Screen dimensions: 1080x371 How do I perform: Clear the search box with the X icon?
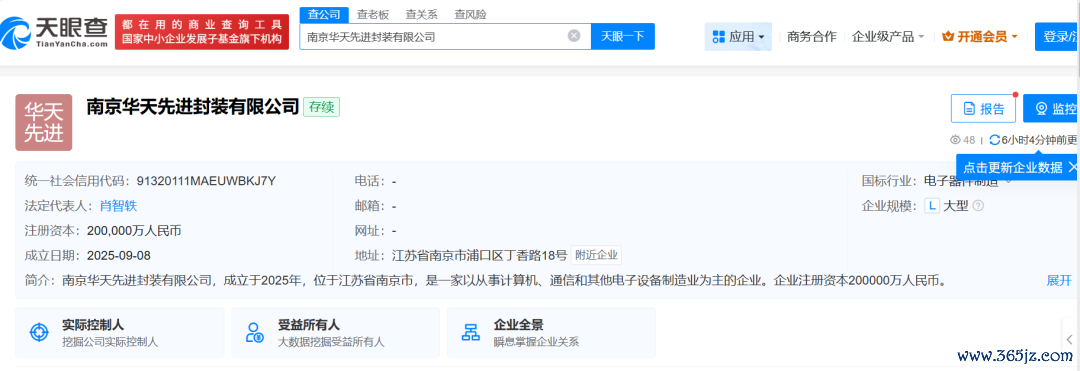click(x=574, y=36)
